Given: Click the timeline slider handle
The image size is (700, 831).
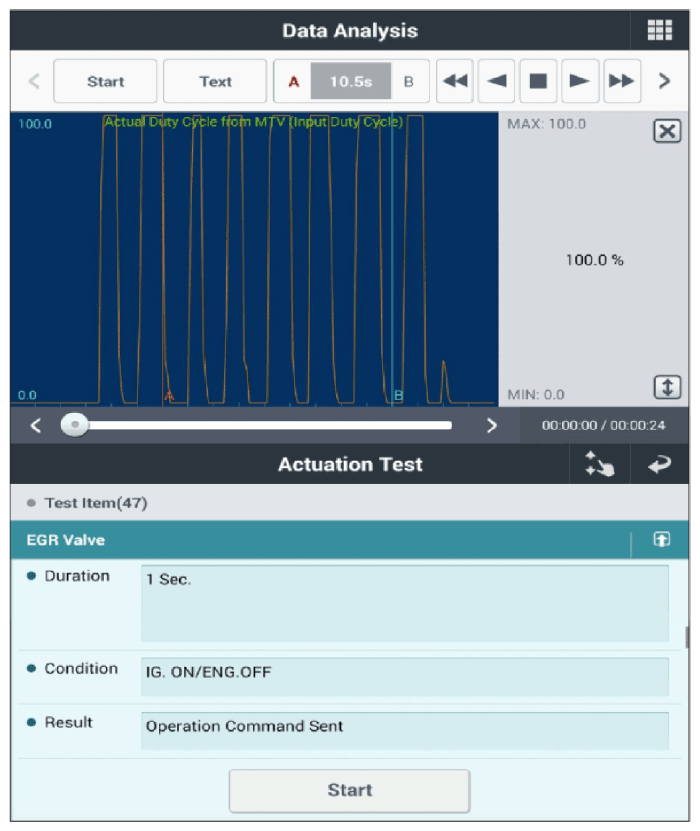Looking at the screenshot, I should (x=73, y=425).
